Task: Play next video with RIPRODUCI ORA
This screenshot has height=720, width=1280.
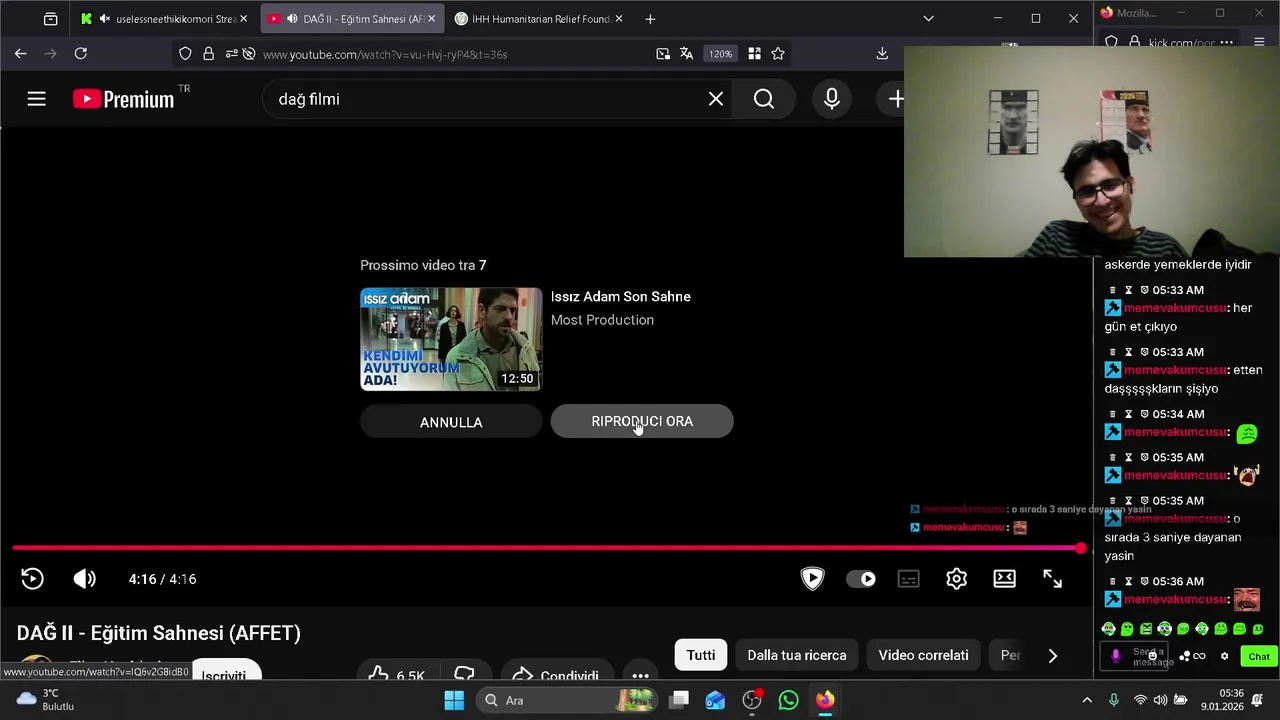Action: coord(642,421)
